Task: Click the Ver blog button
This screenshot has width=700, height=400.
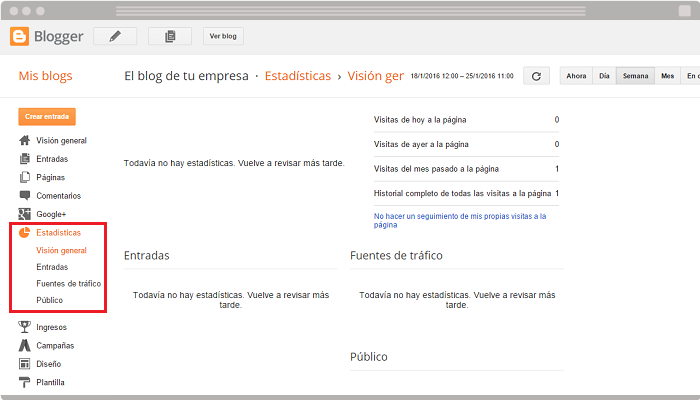Action: (224, 37)
